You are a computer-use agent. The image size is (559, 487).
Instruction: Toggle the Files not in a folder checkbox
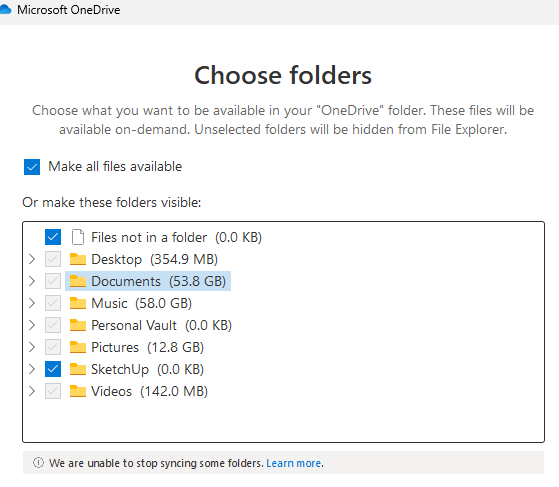tap(53, 237)
